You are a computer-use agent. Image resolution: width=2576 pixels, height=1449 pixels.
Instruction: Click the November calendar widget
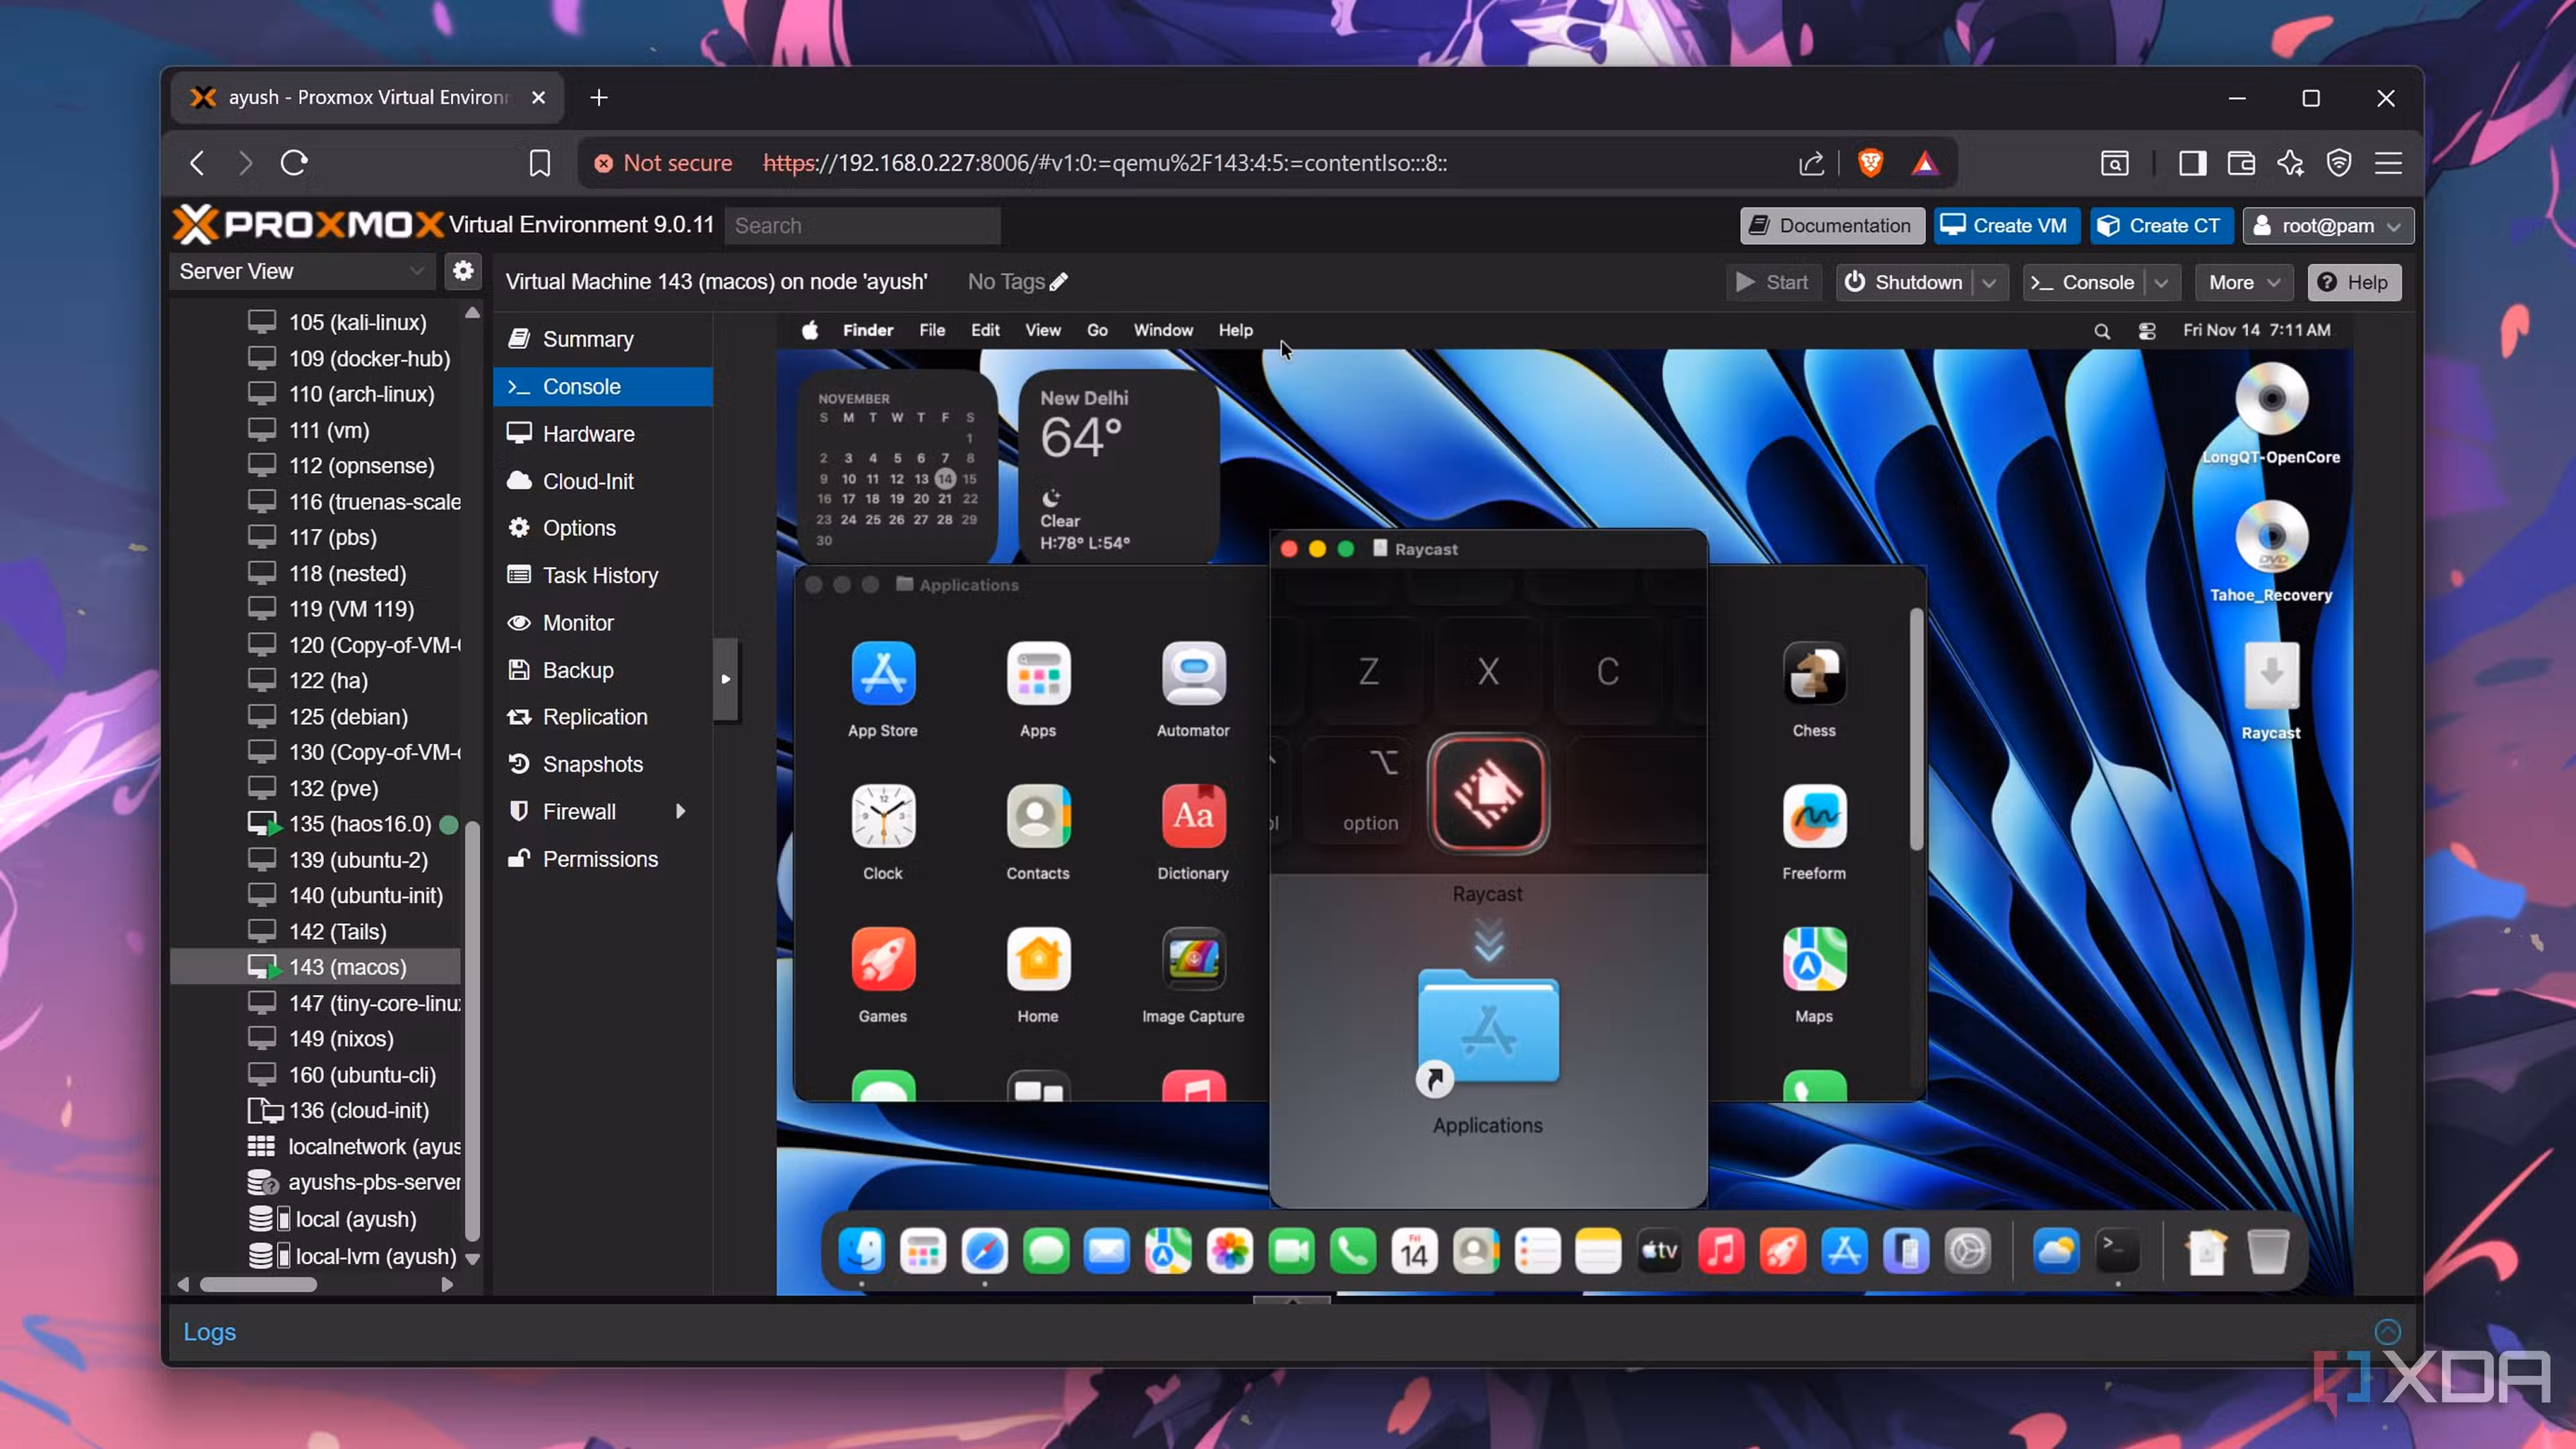click(x=896, y=466)
